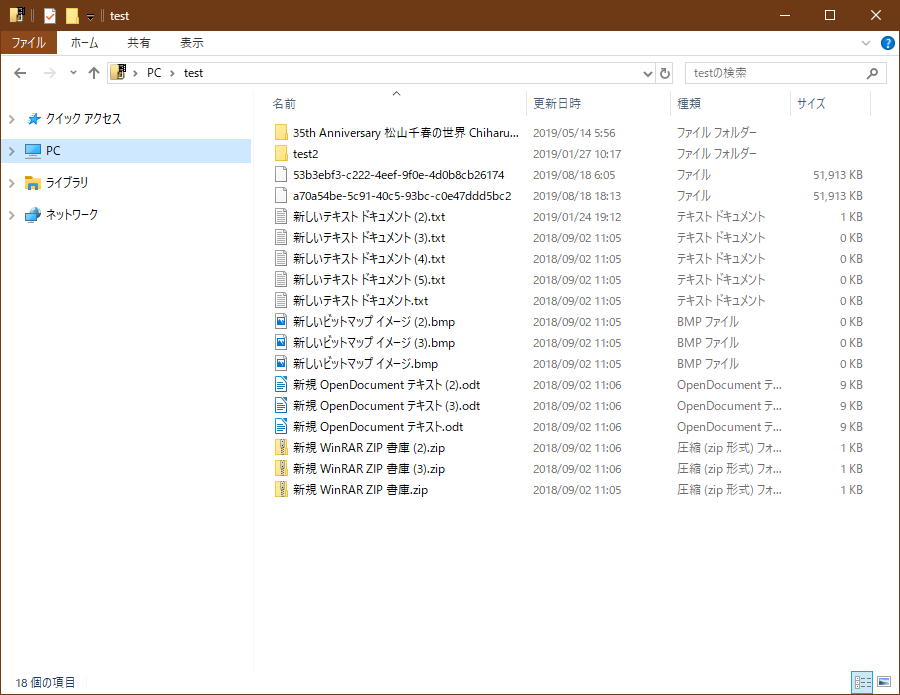Open the Help question mark icon
This screenshot has height=695, width=900.
(887, 43)
